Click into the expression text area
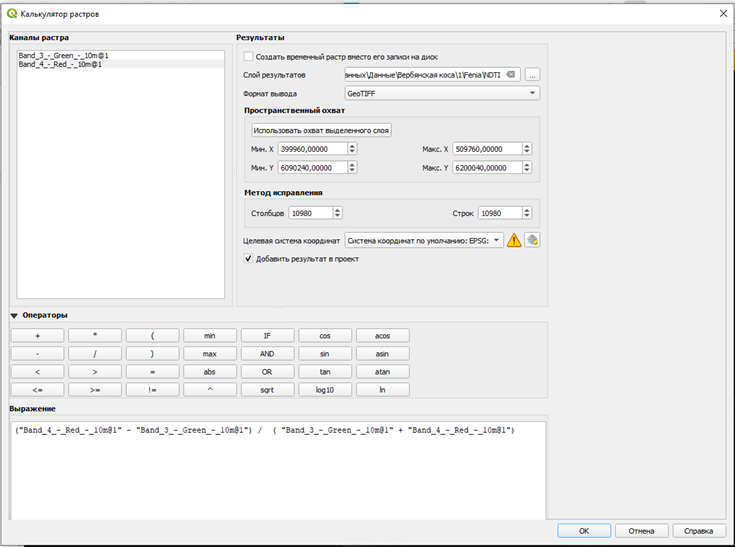This screenshot has height=547, width=735. pos(278,470)
